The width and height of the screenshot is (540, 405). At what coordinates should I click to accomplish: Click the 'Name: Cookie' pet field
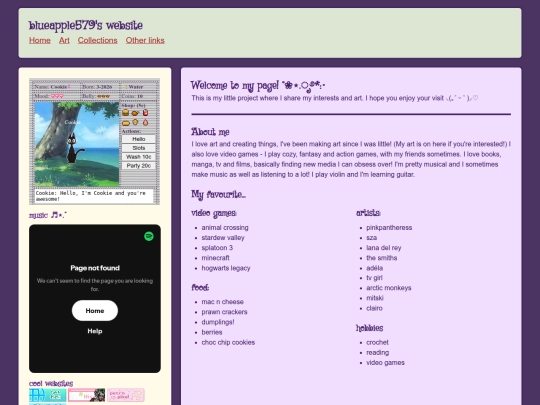[52, 87]
